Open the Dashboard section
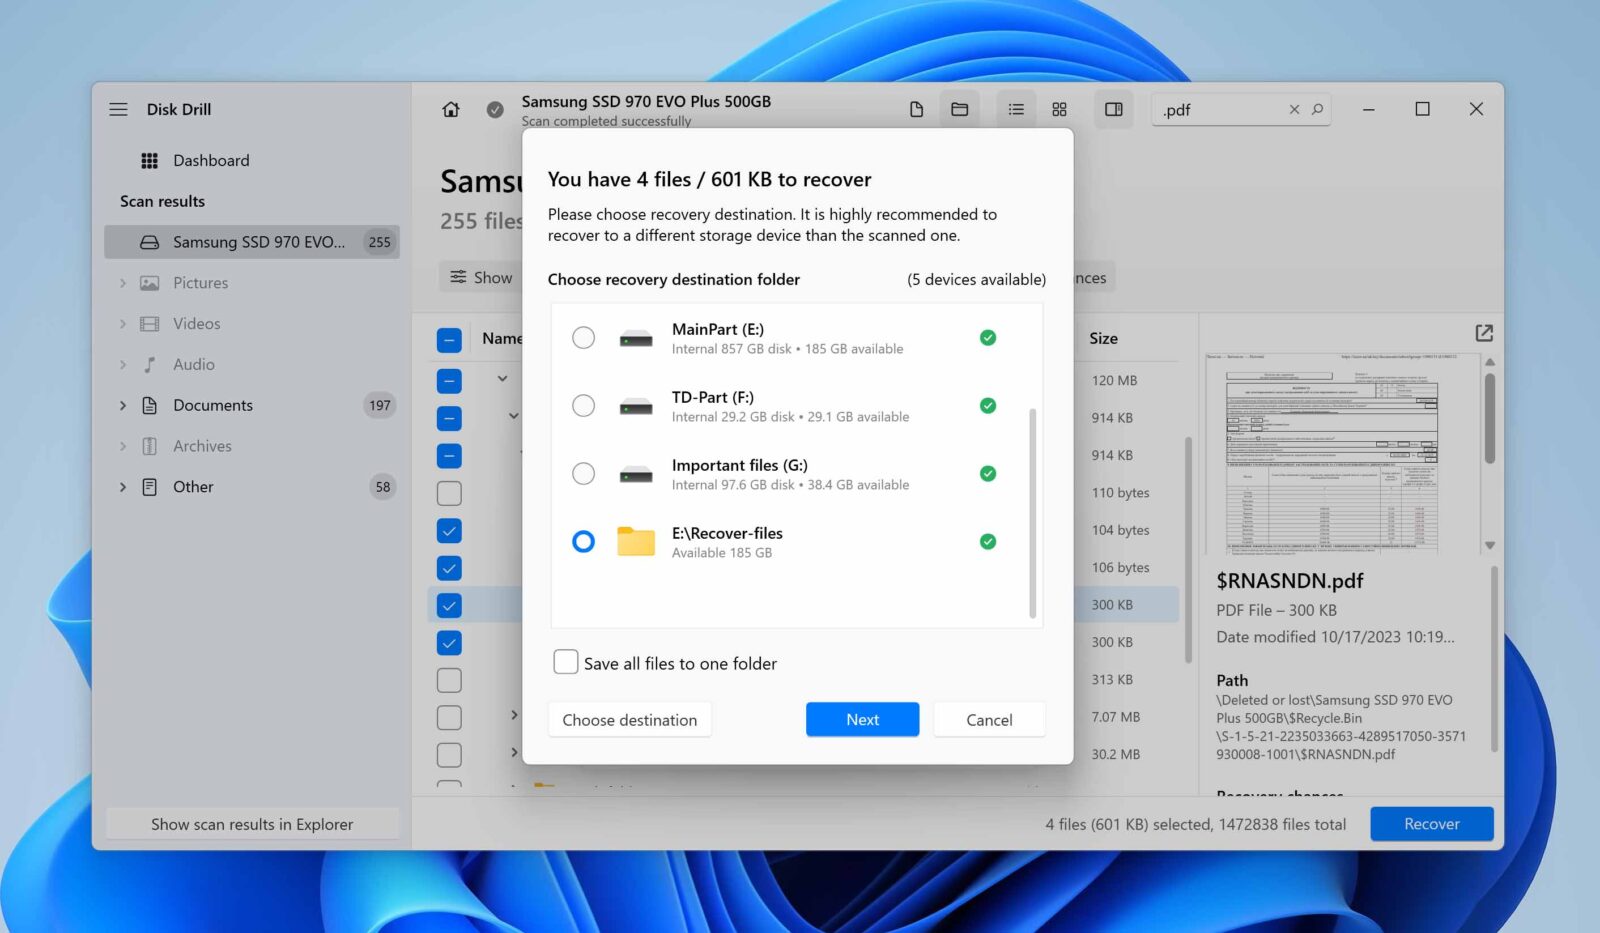The height and width of the screenshot is (933, 1600). (x=211, y=160)
